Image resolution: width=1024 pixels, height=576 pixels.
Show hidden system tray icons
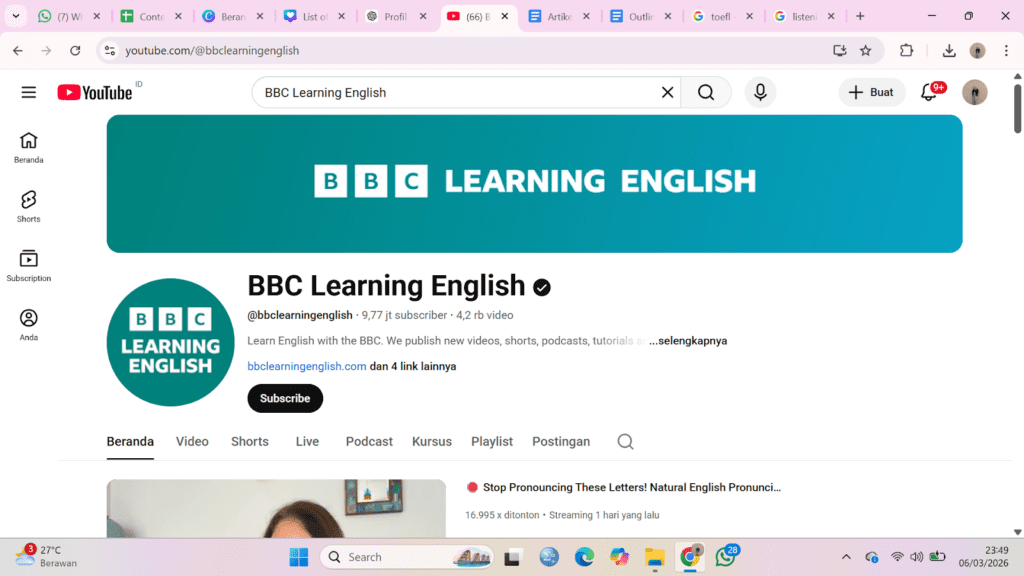[846, 557]
